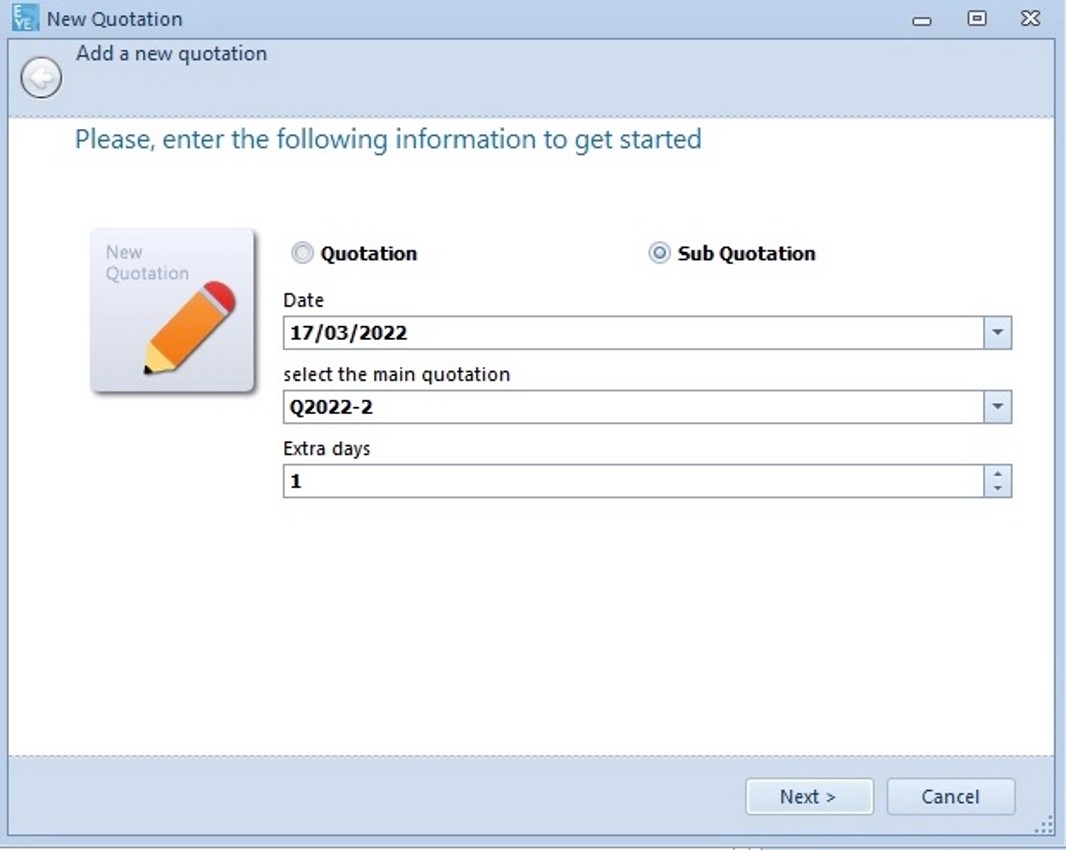Maximize the New Quotation window

coord(977,18)
